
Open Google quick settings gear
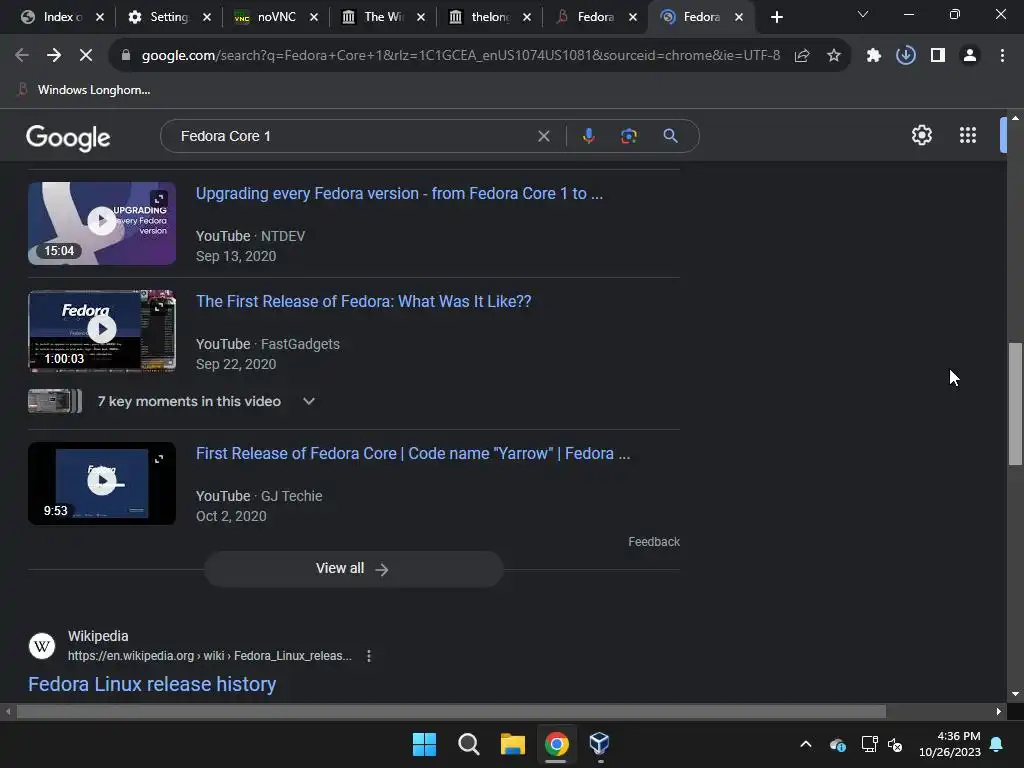(x=921, y=135)
